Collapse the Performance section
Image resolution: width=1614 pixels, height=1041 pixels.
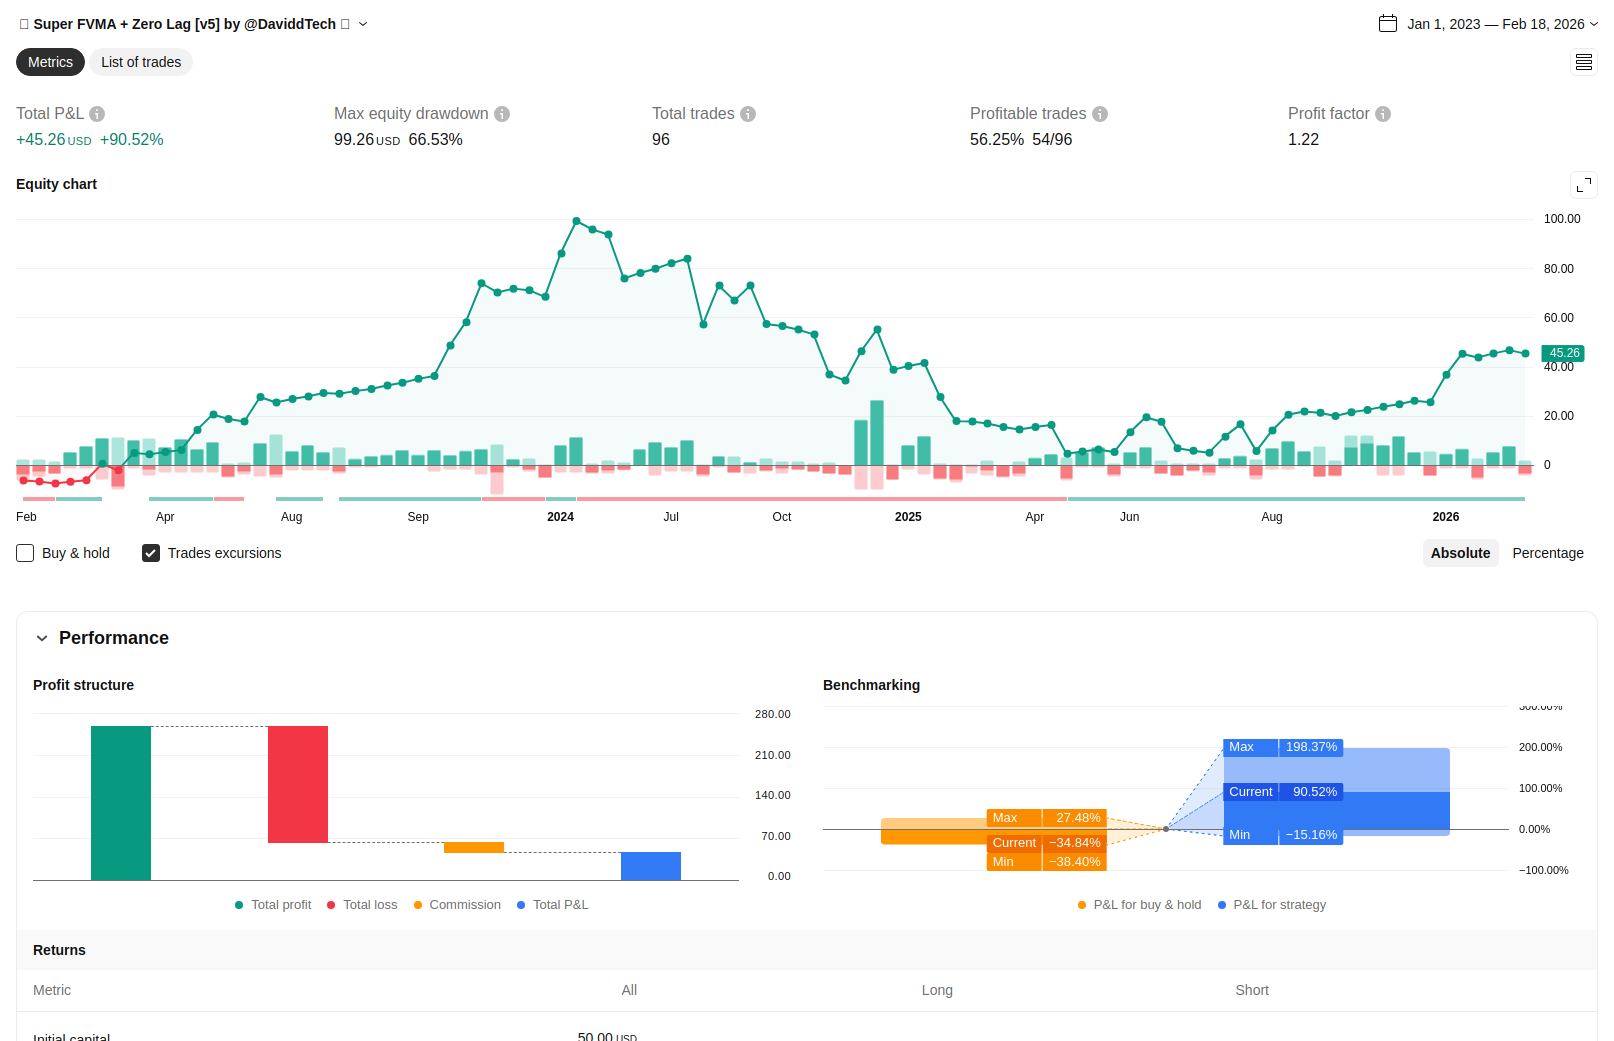click(42, 638)
